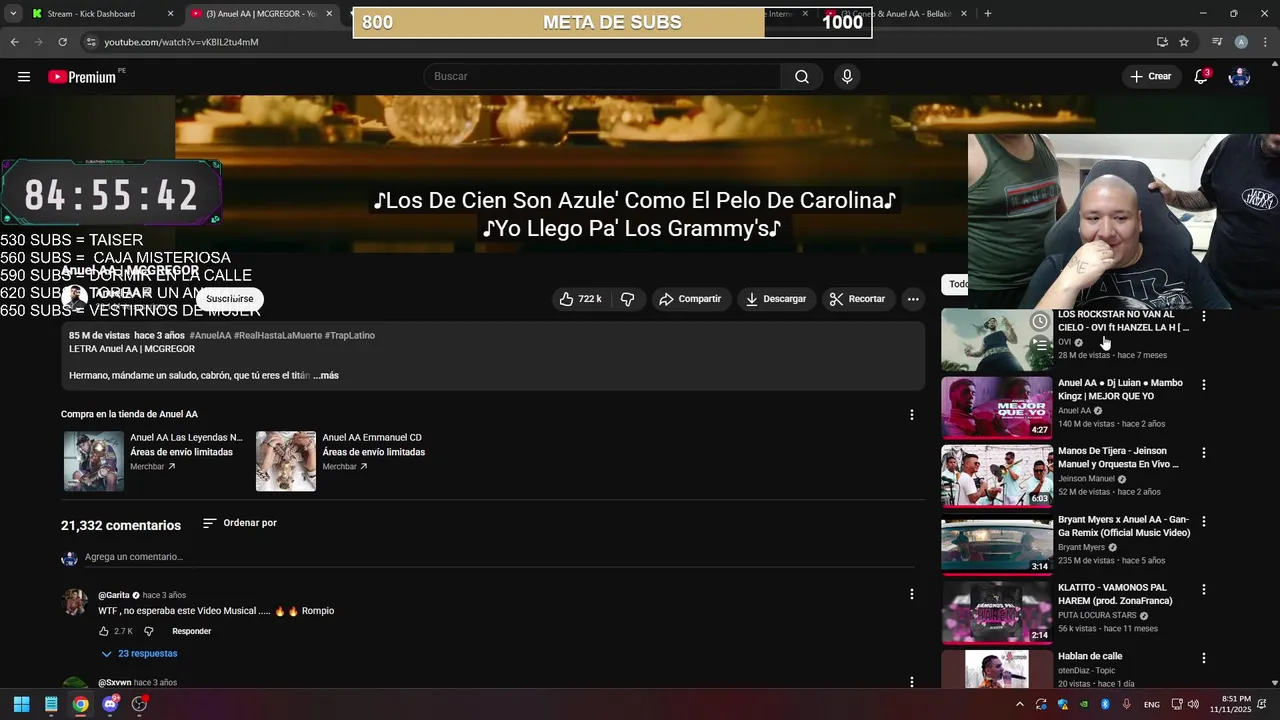This screenshot has width=1280, height=720.
Task: Clip the video with Recortar
Action: pyautogui.click(x=858, y=299)
